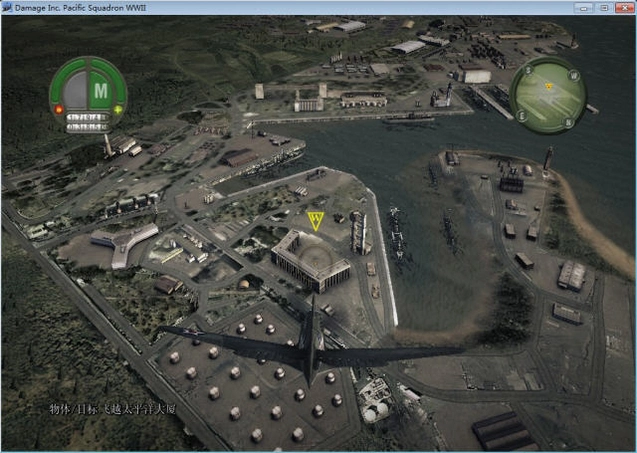The width and height of the screenshot is (637, 453).
Task: Click the Damage Inc. Pacific Squadron title text
Action: tap(80, 8)
